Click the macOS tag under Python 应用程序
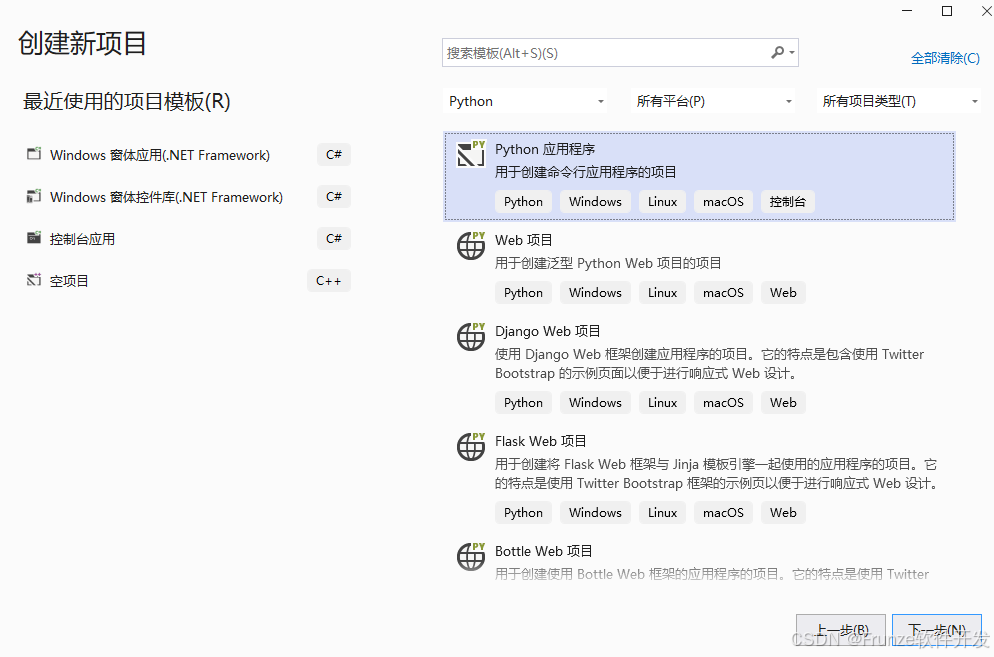Viewport: 994px width, 657px height. coord(723,202)
